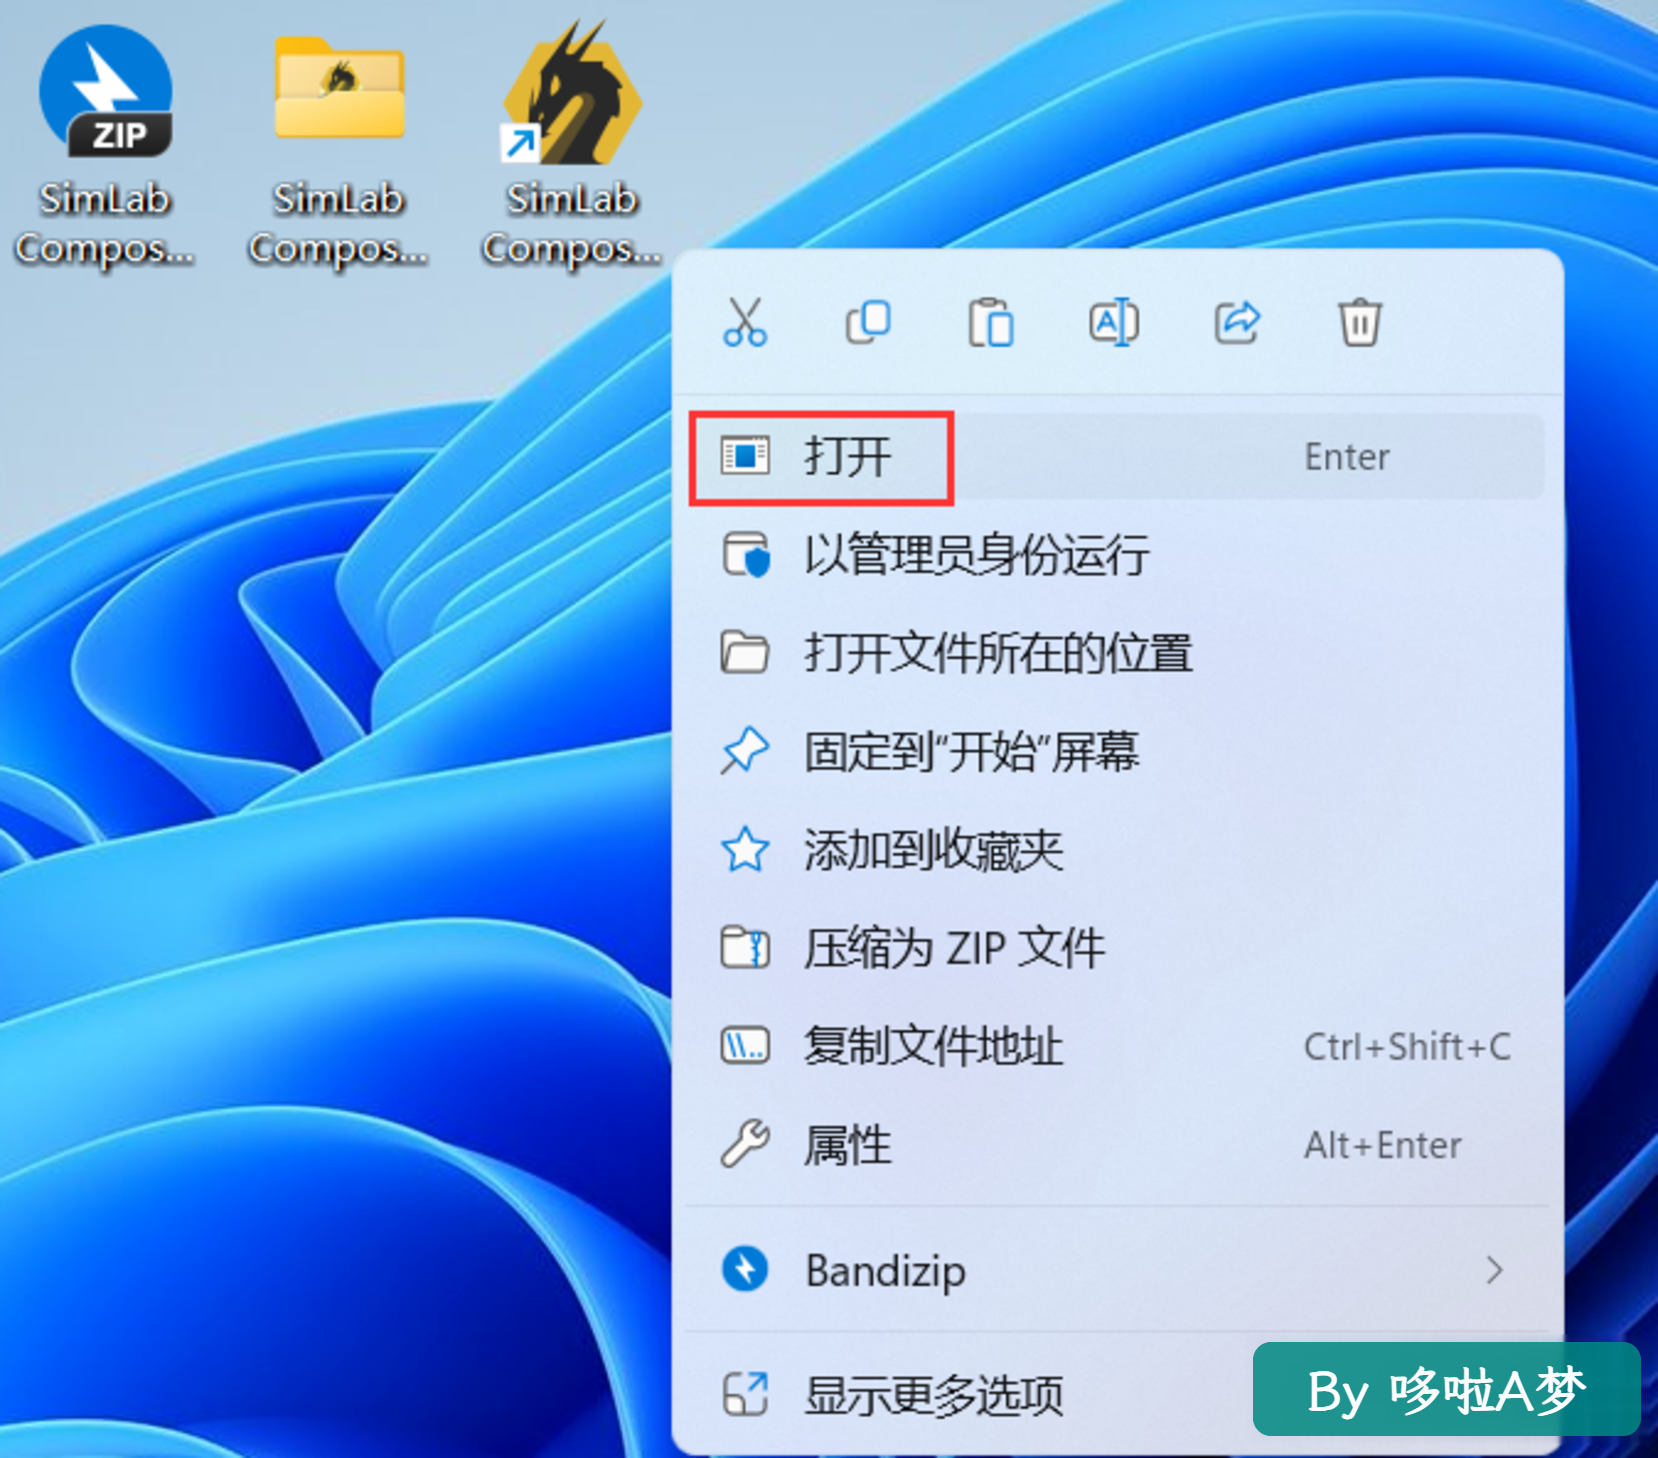
Task: Choose 以管理员身份运行 menu entry
Action: [1116, 555]
